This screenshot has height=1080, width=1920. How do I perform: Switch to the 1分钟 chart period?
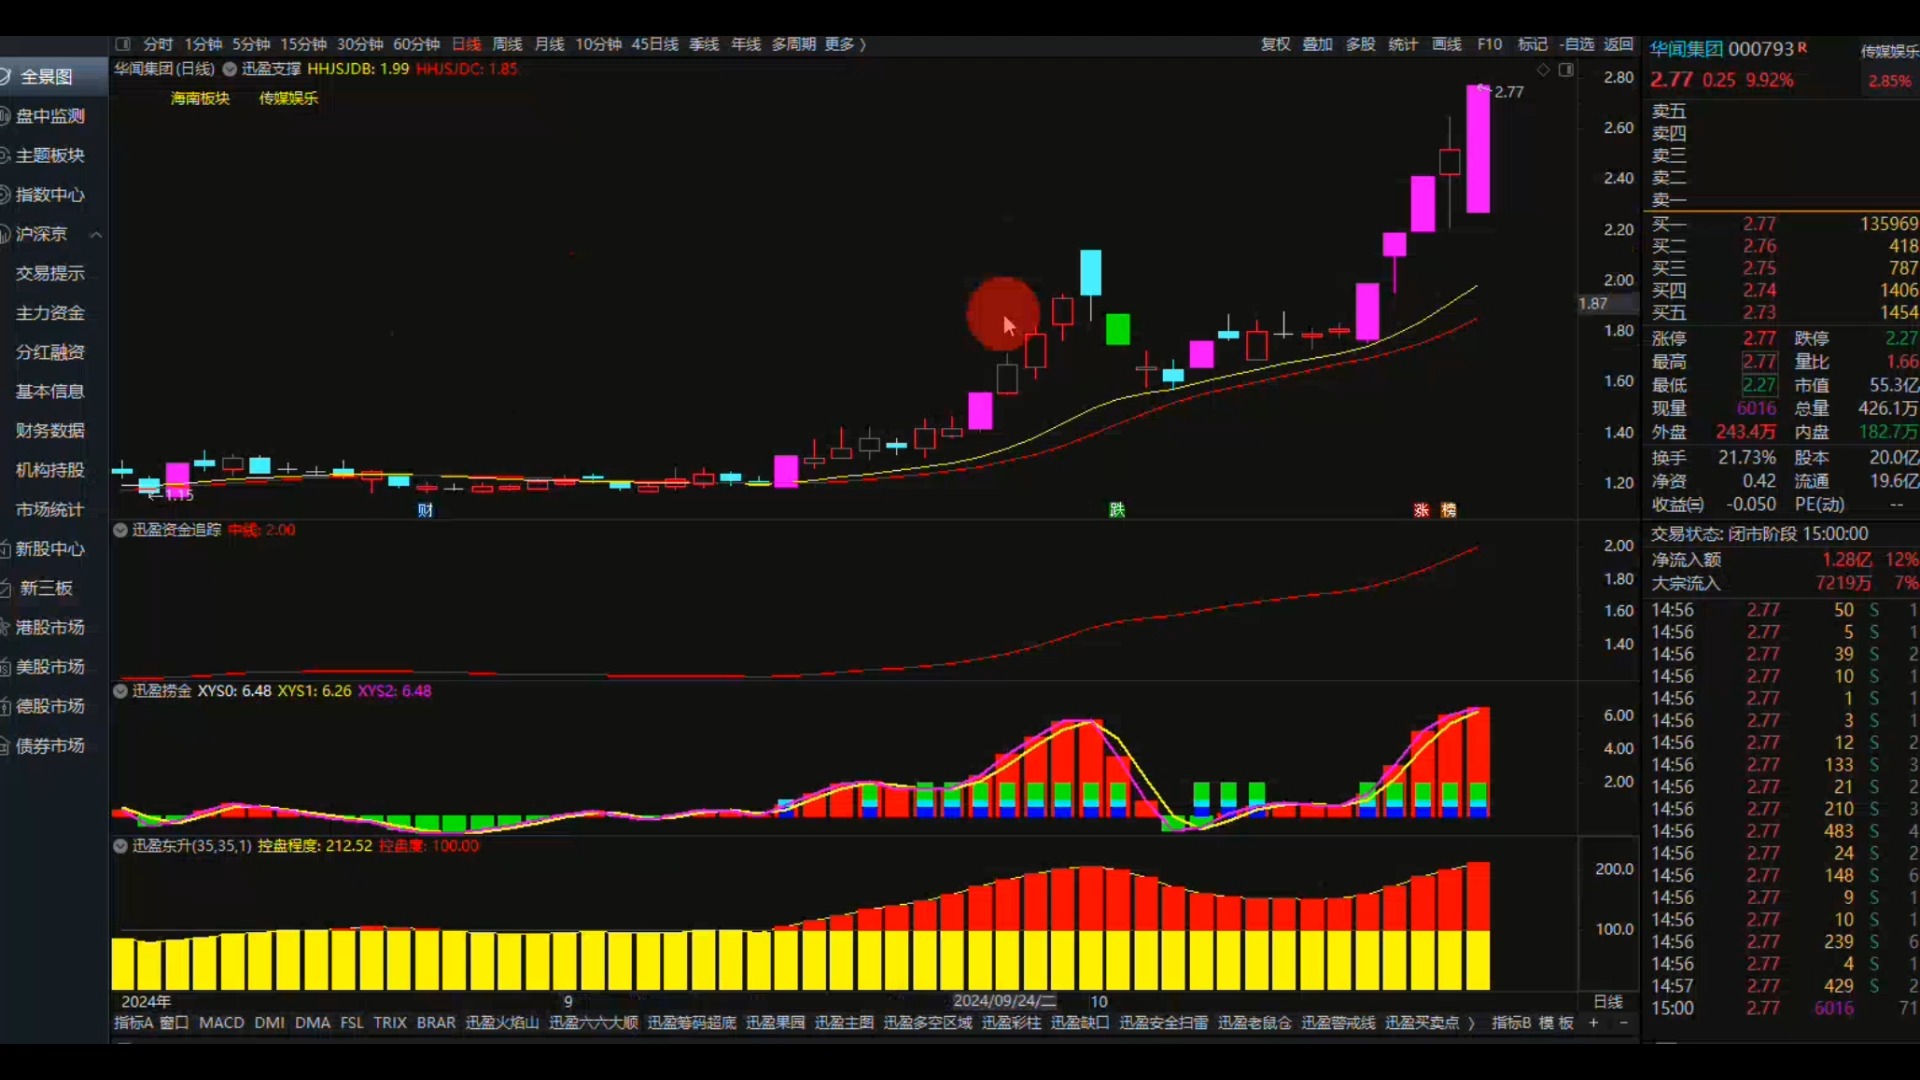pyautogui.click(x=203, y=44)
